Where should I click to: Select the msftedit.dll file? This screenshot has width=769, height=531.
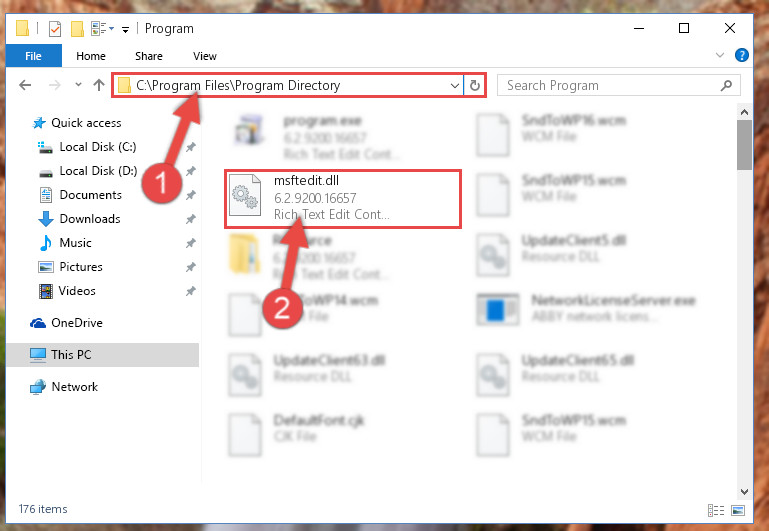[343, 199]
